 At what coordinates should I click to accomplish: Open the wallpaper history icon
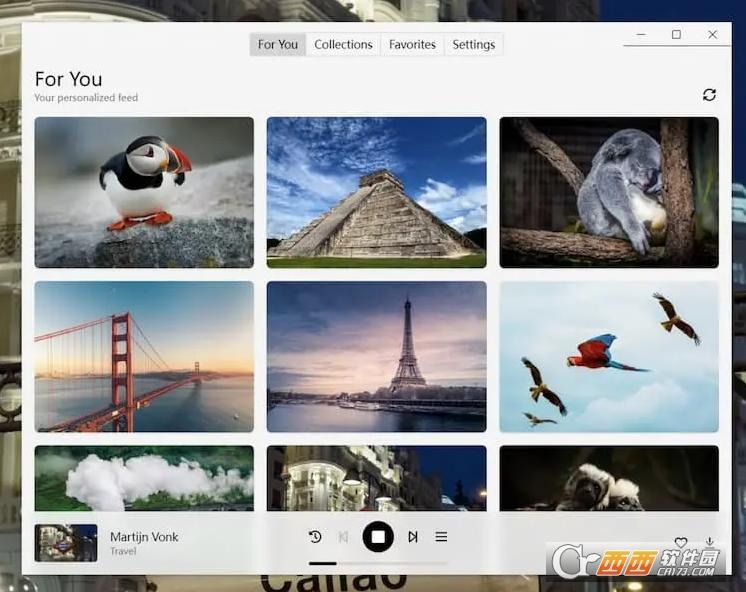pyautogui.click(x=315, y=537)
